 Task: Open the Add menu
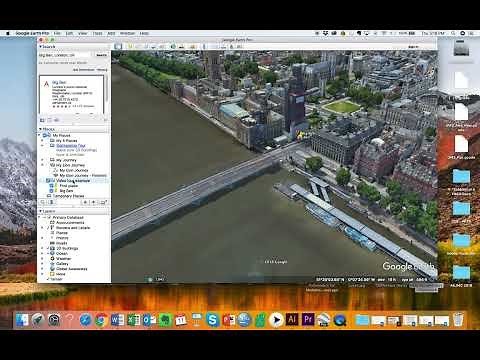point(111,33)
